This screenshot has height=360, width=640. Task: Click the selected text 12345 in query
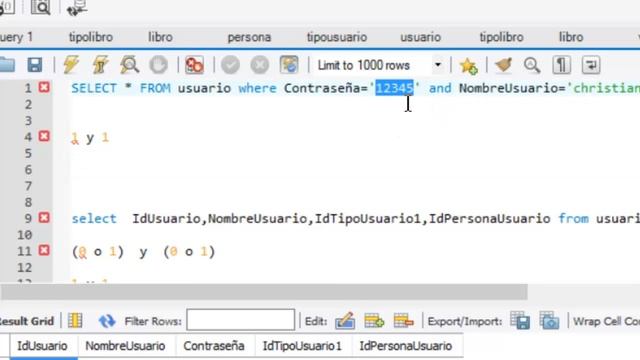pos(394,88)
